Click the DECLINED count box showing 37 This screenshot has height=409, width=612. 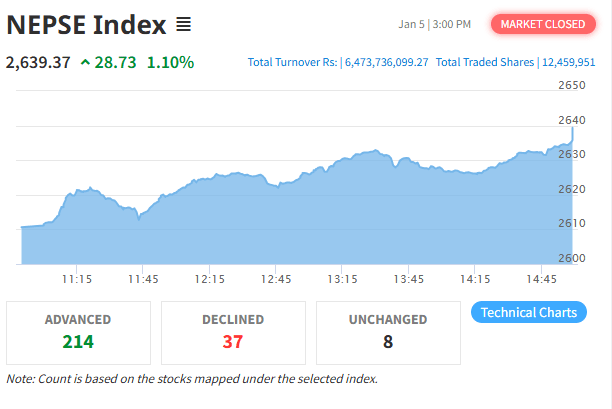(233, 332)
